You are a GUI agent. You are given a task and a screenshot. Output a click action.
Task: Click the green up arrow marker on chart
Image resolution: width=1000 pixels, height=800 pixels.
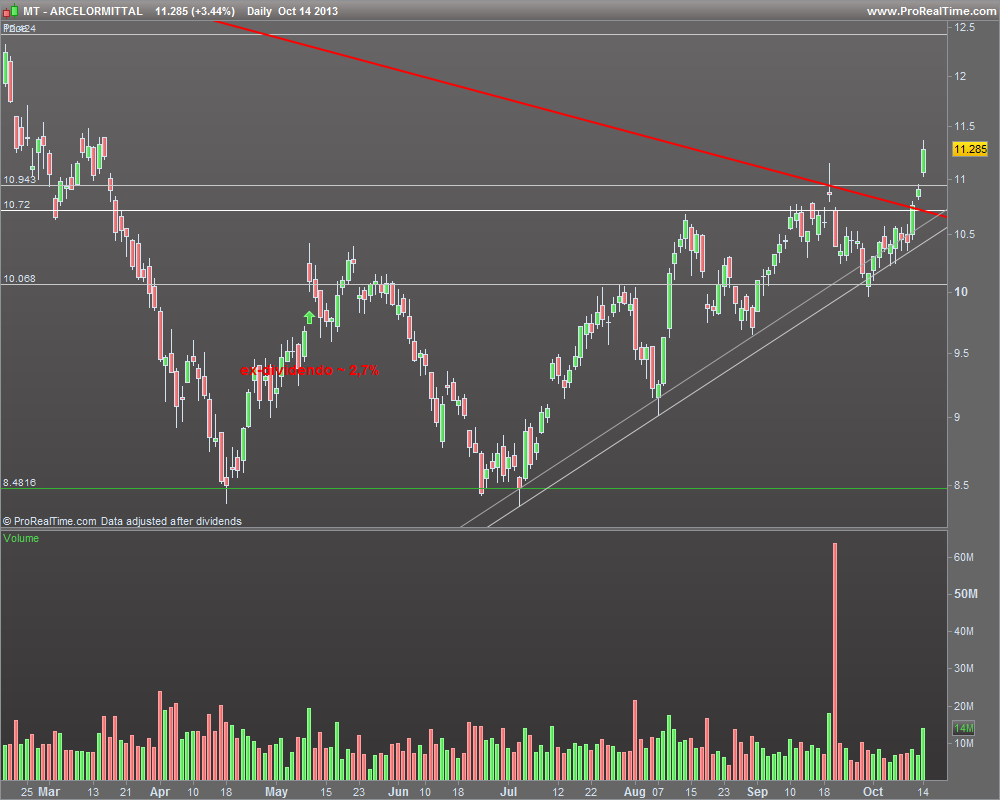[309, 317]
